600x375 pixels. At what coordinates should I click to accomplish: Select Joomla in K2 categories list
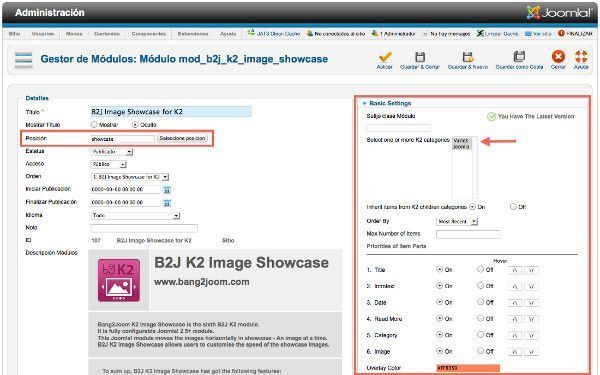(x=461, y=147)
